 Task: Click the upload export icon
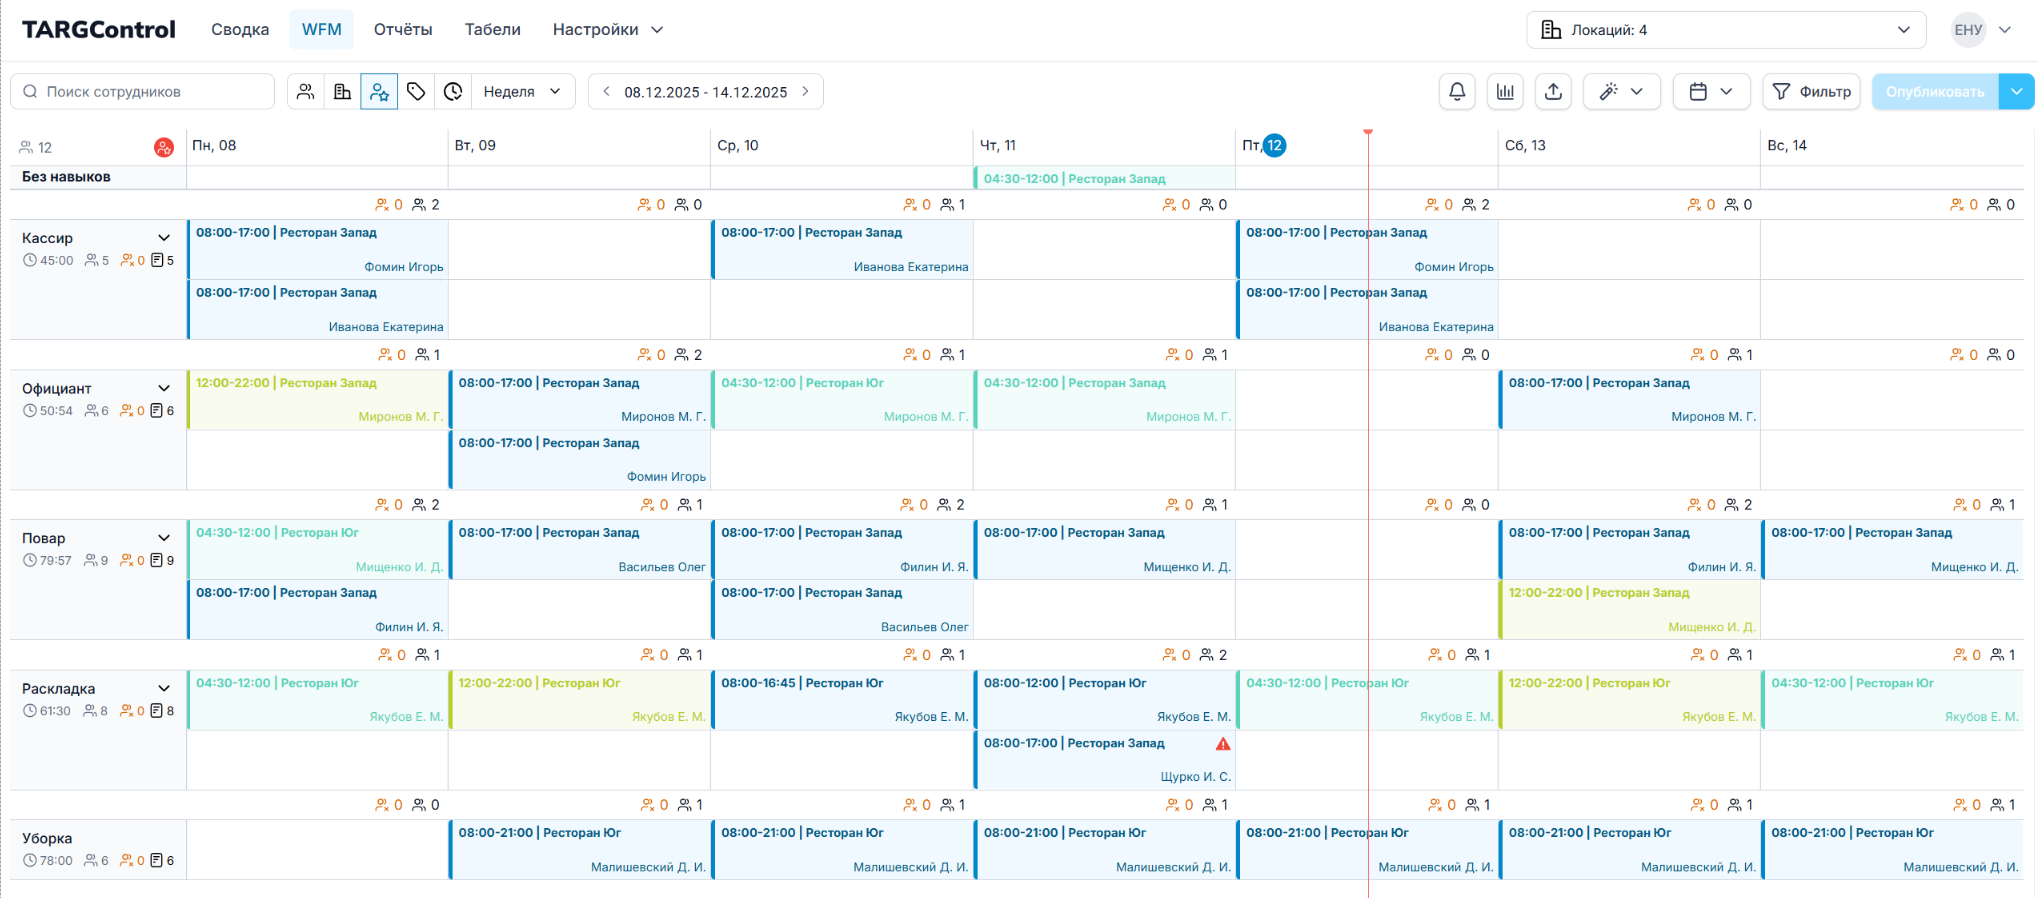[x=1553, y=92]
